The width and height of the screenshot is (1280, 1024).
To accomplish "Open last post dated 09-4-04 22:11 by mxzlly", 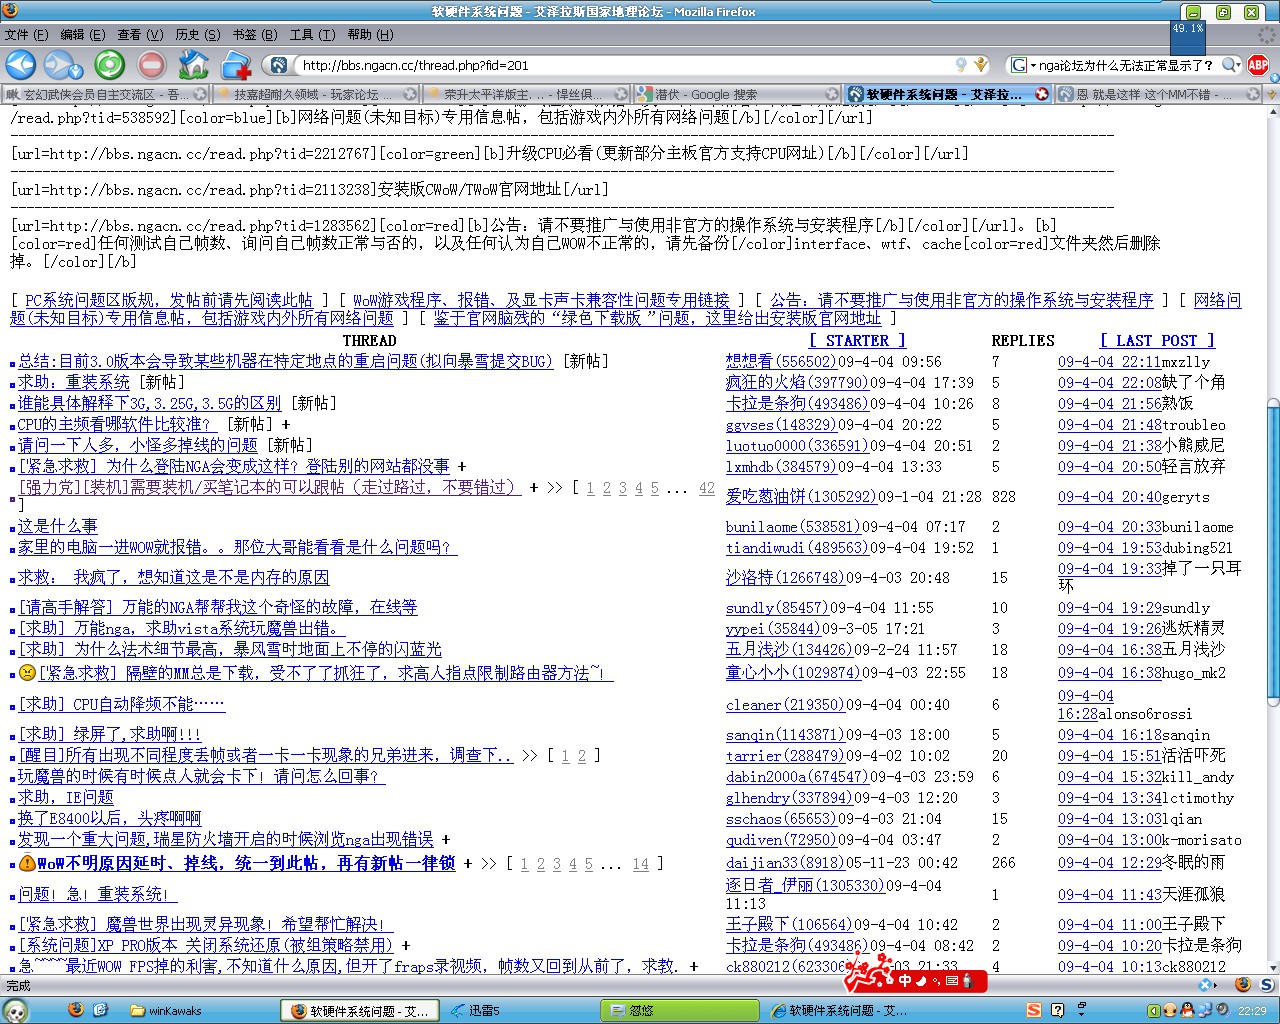I will [x=1110, y=361].
